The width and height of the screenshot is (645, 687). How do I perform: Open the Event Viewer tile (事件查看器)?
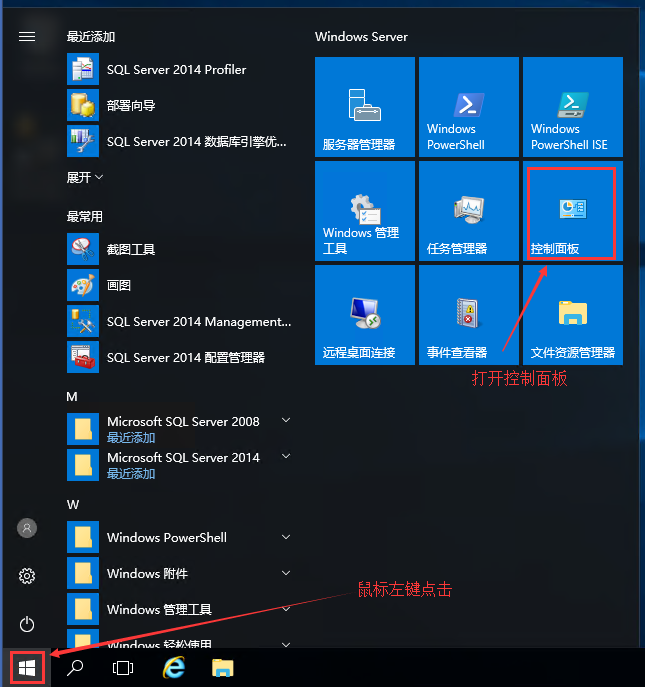(x=468, y=315)
